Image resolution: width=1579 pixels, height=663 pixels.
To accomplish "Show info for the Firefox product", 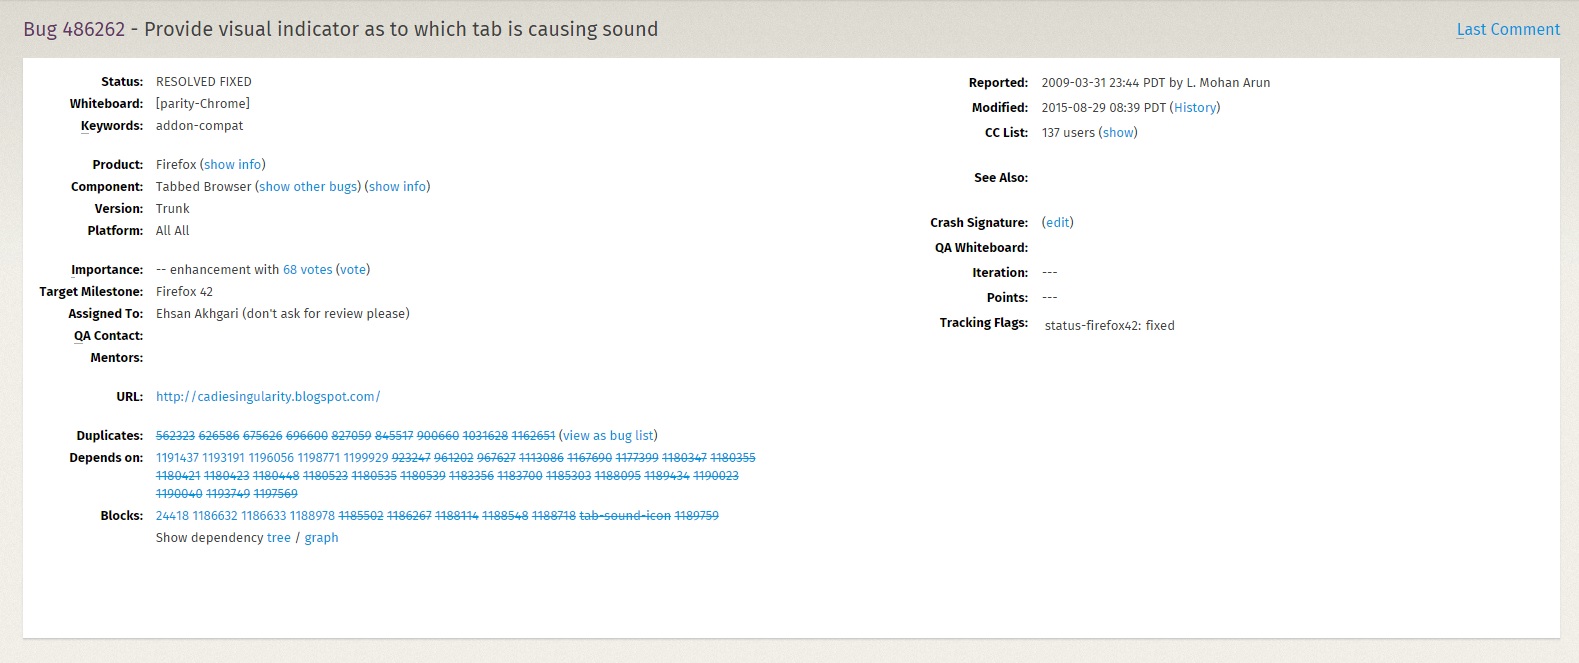I will point(232,165).
